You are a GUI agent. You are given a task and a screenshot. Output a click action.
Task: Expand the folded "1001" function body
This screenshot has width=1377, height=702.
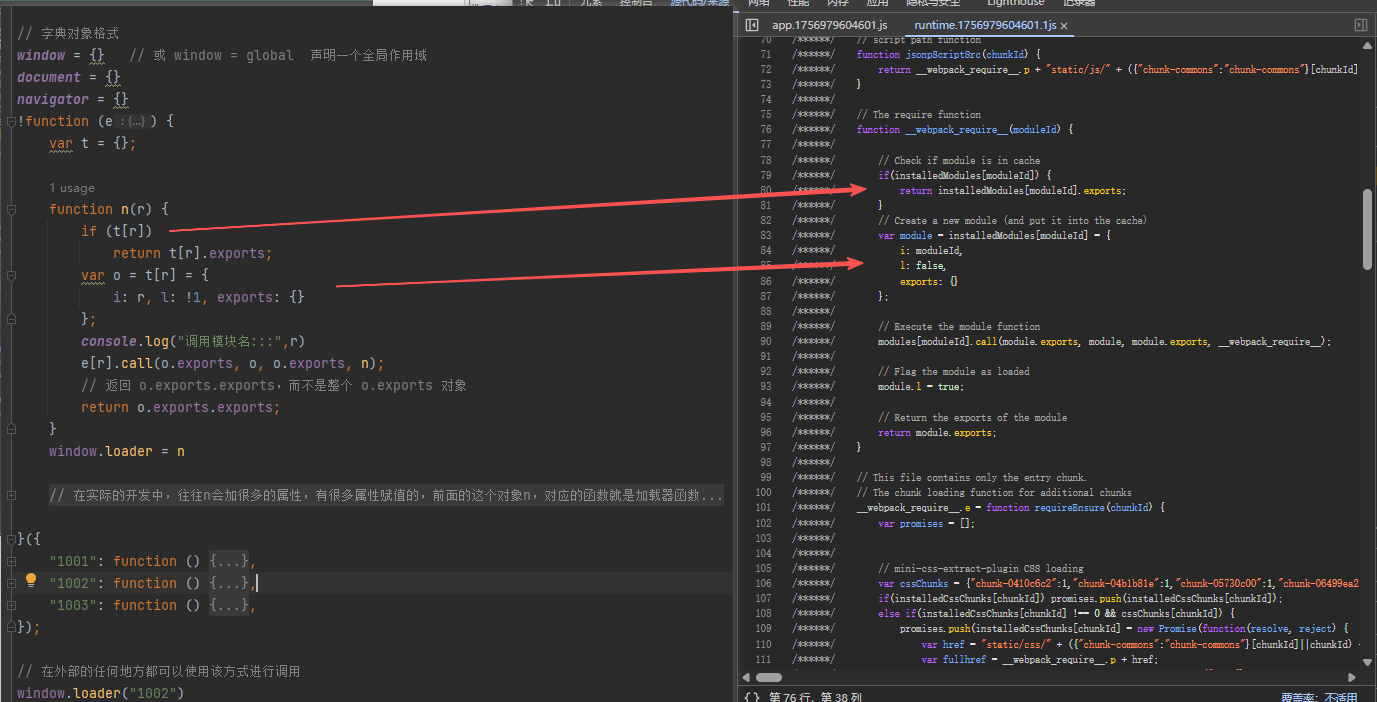229,561
